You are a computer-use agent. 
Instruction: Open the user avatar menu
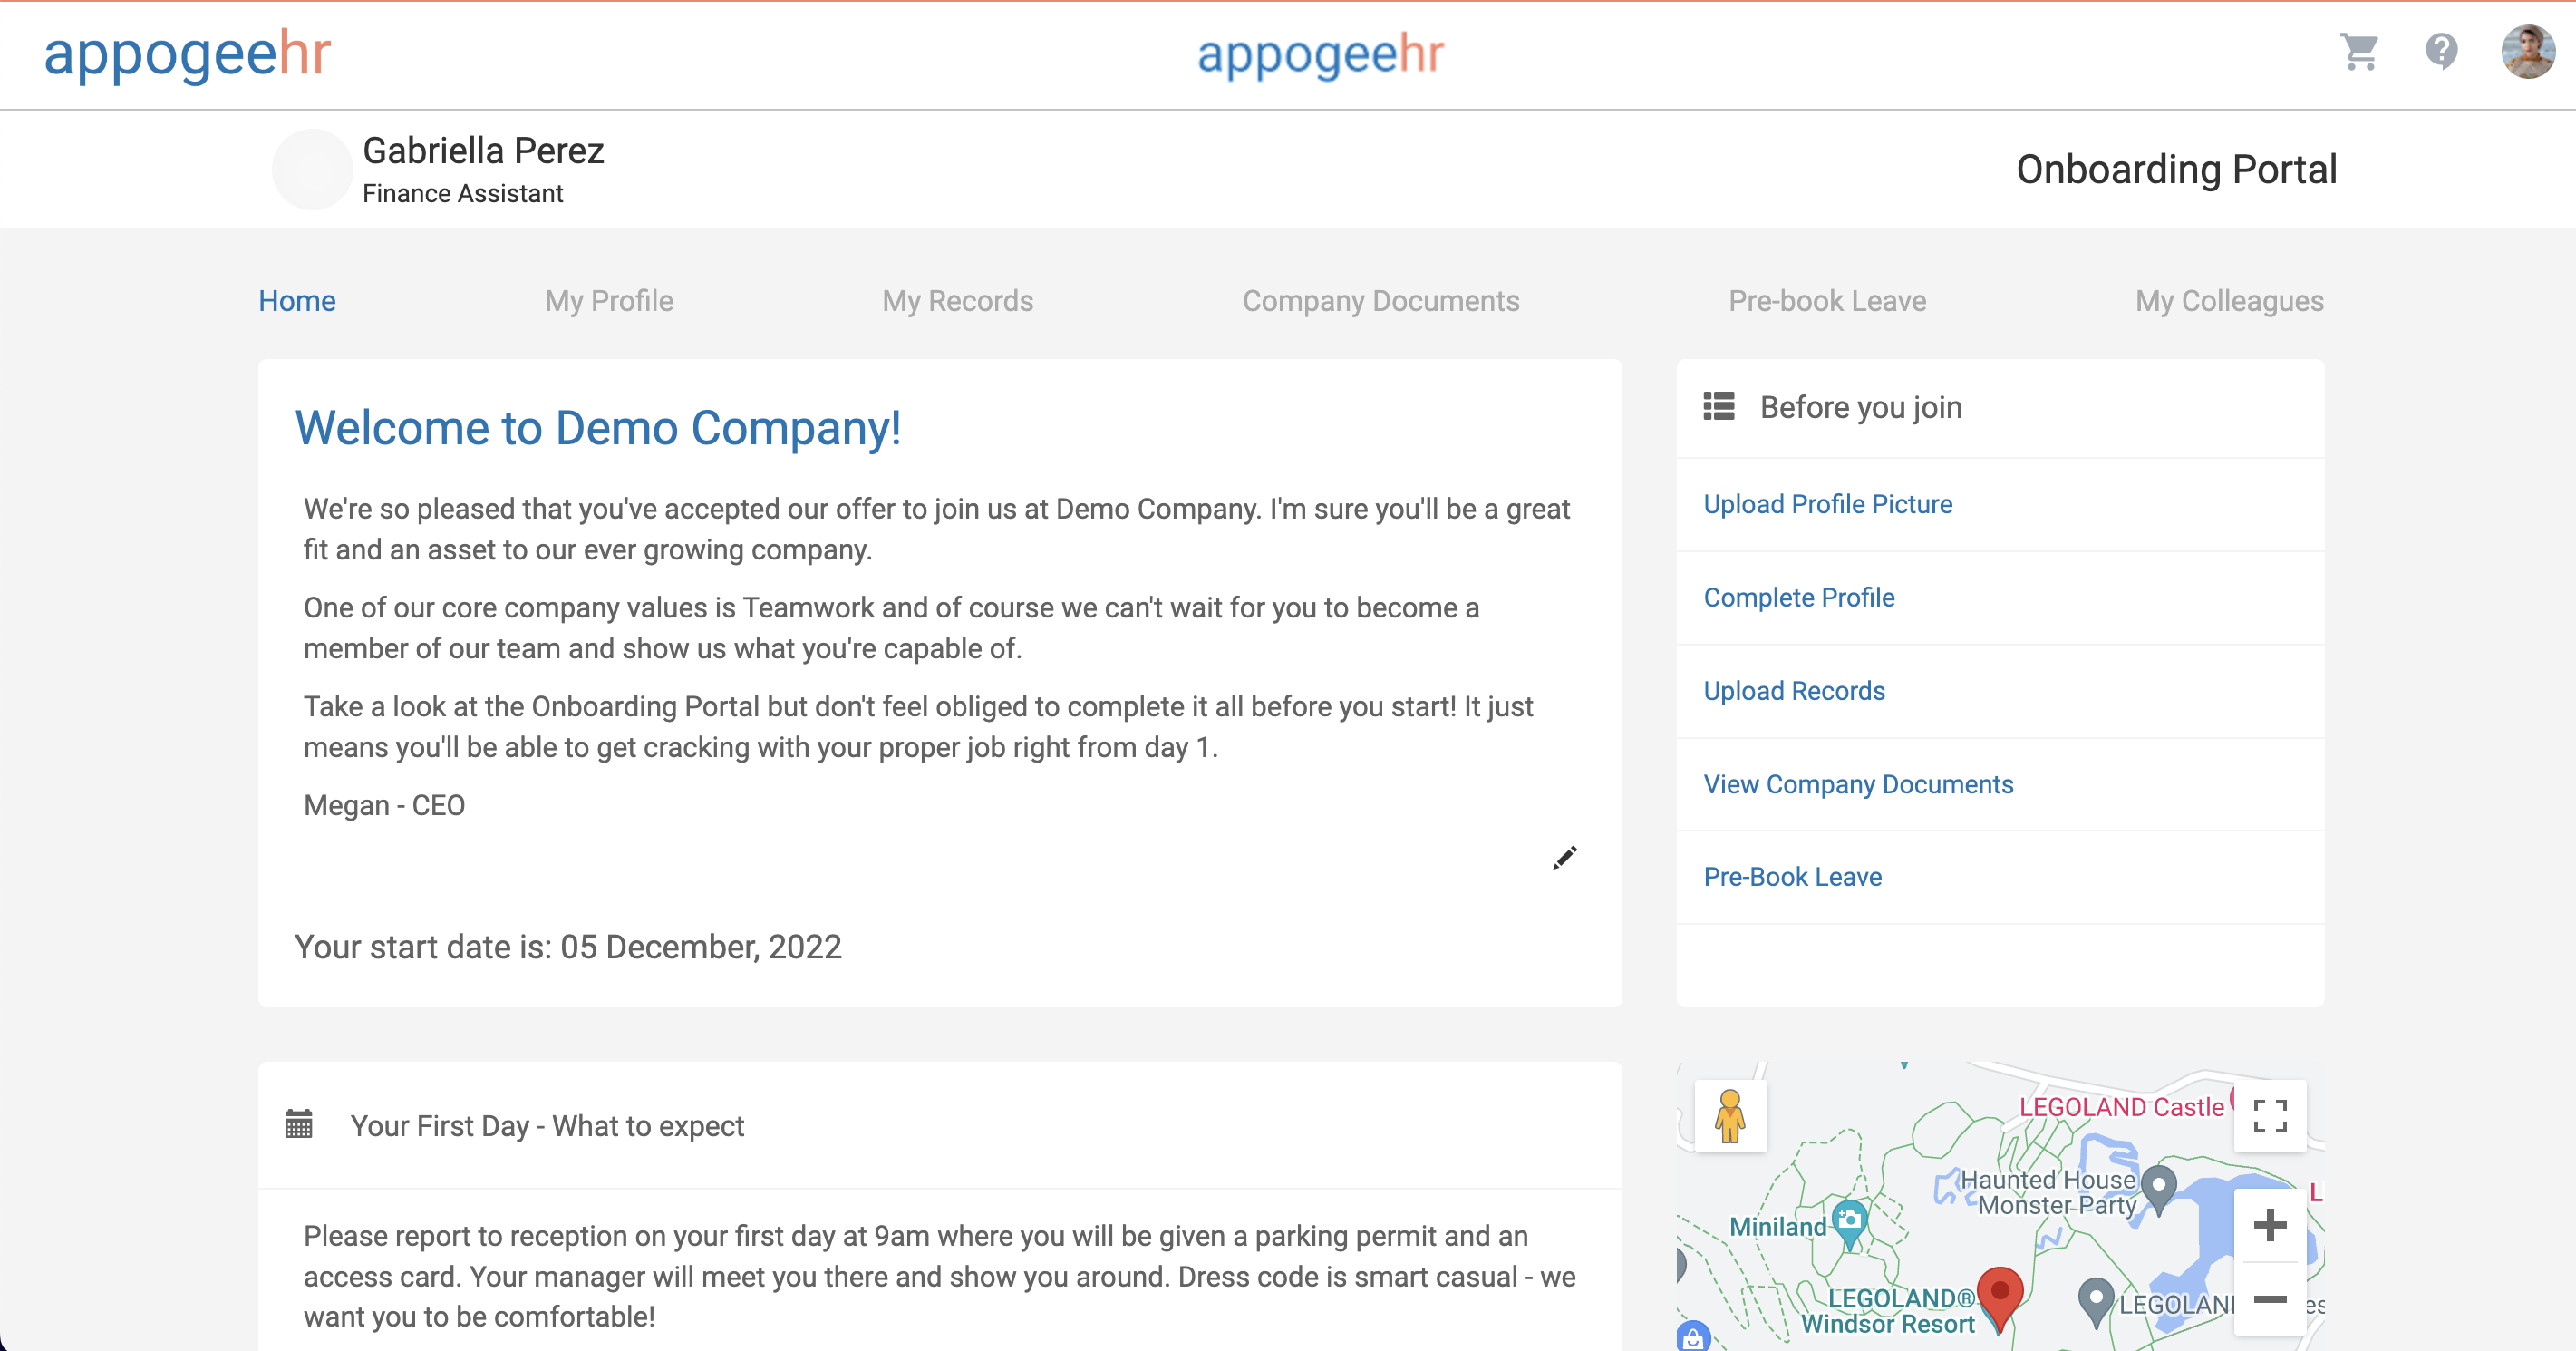click(2527, 52)
